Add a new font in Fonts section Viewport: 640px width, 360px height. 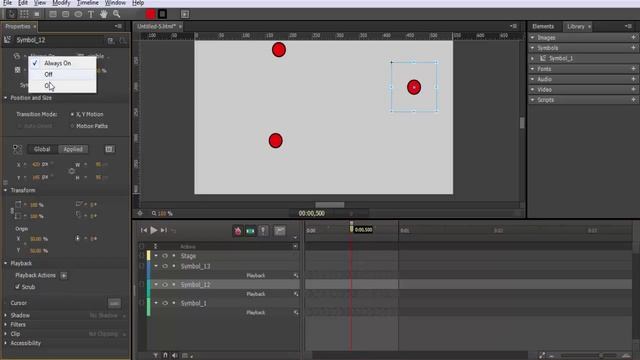pos(633,69)
